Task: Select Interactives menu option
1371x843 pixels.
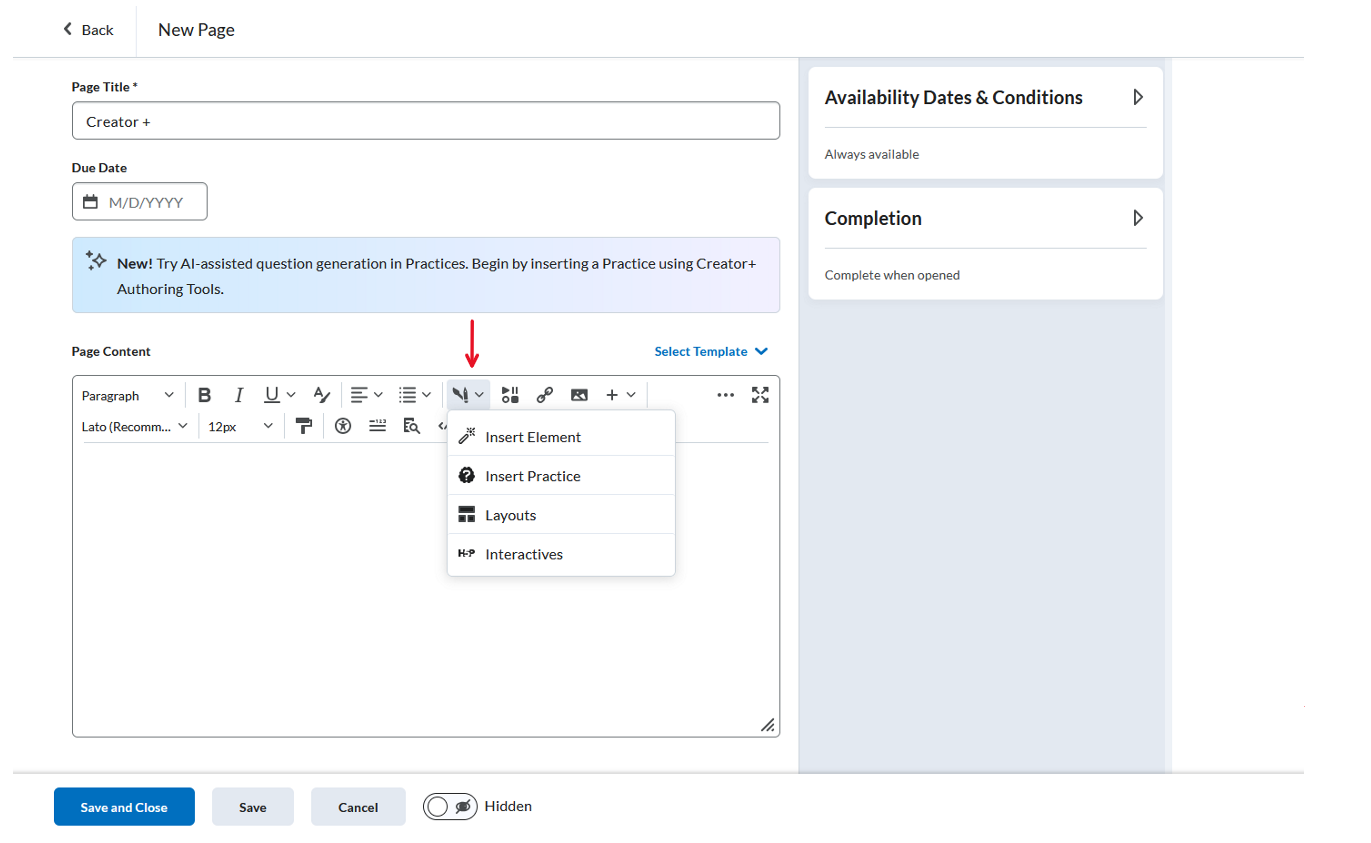Action: click(523, 554)
